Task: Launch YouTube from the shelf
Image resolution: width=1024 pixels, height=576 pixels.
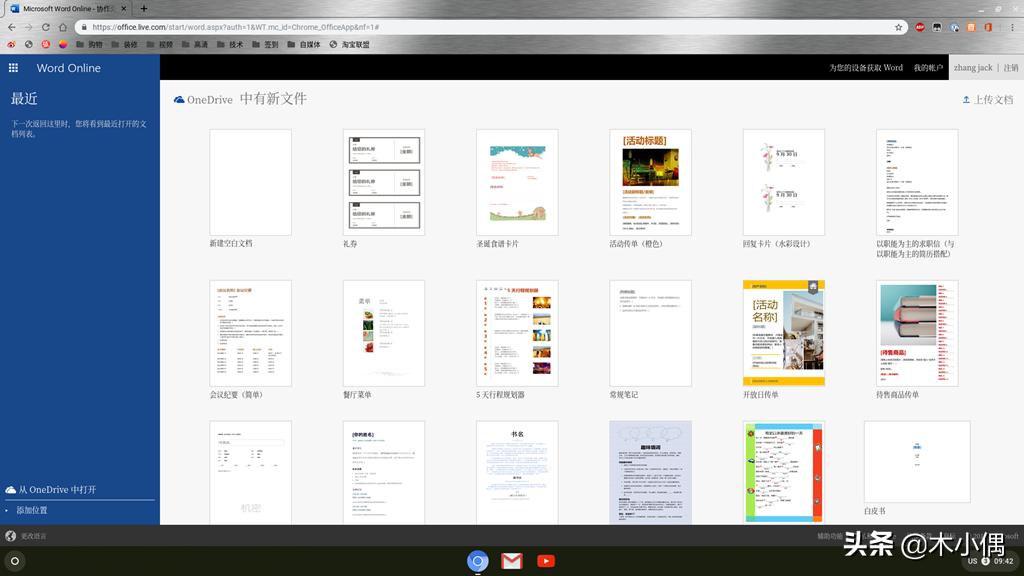Action: click(x=545, y=561)
